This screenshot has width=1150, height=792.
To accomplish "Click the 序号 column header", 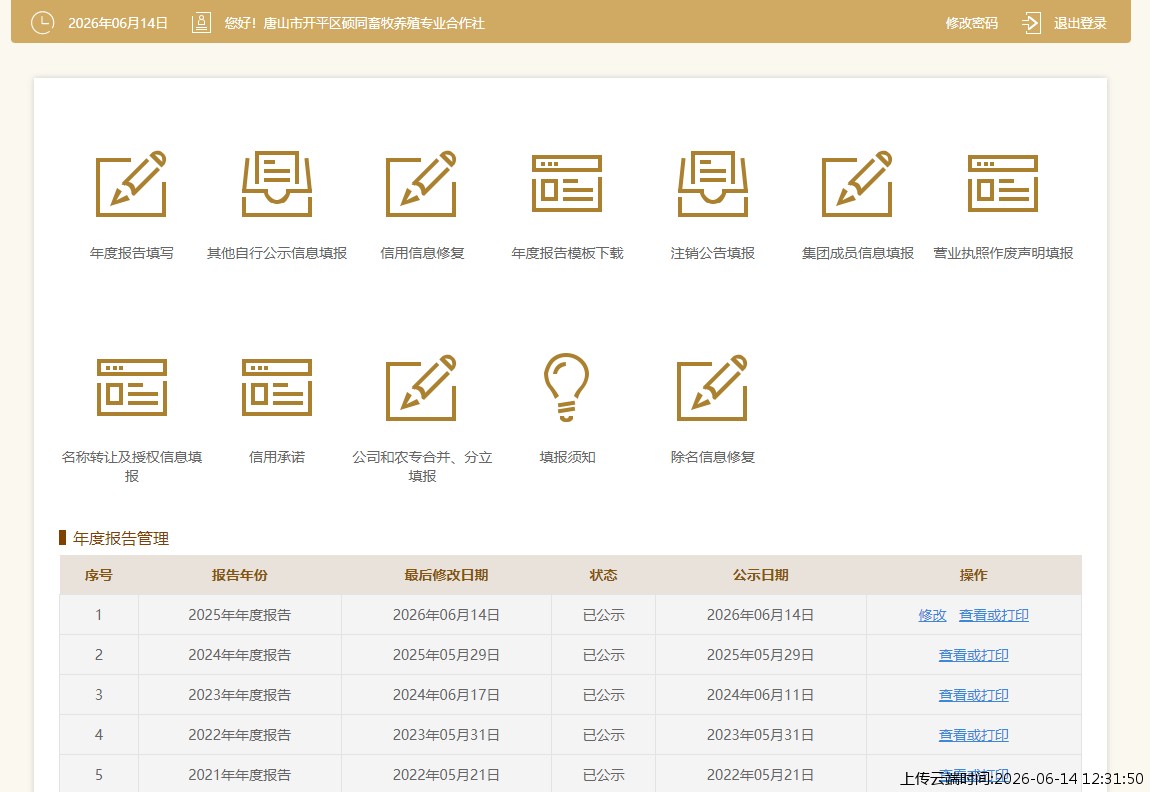I will tap(98, 575).
